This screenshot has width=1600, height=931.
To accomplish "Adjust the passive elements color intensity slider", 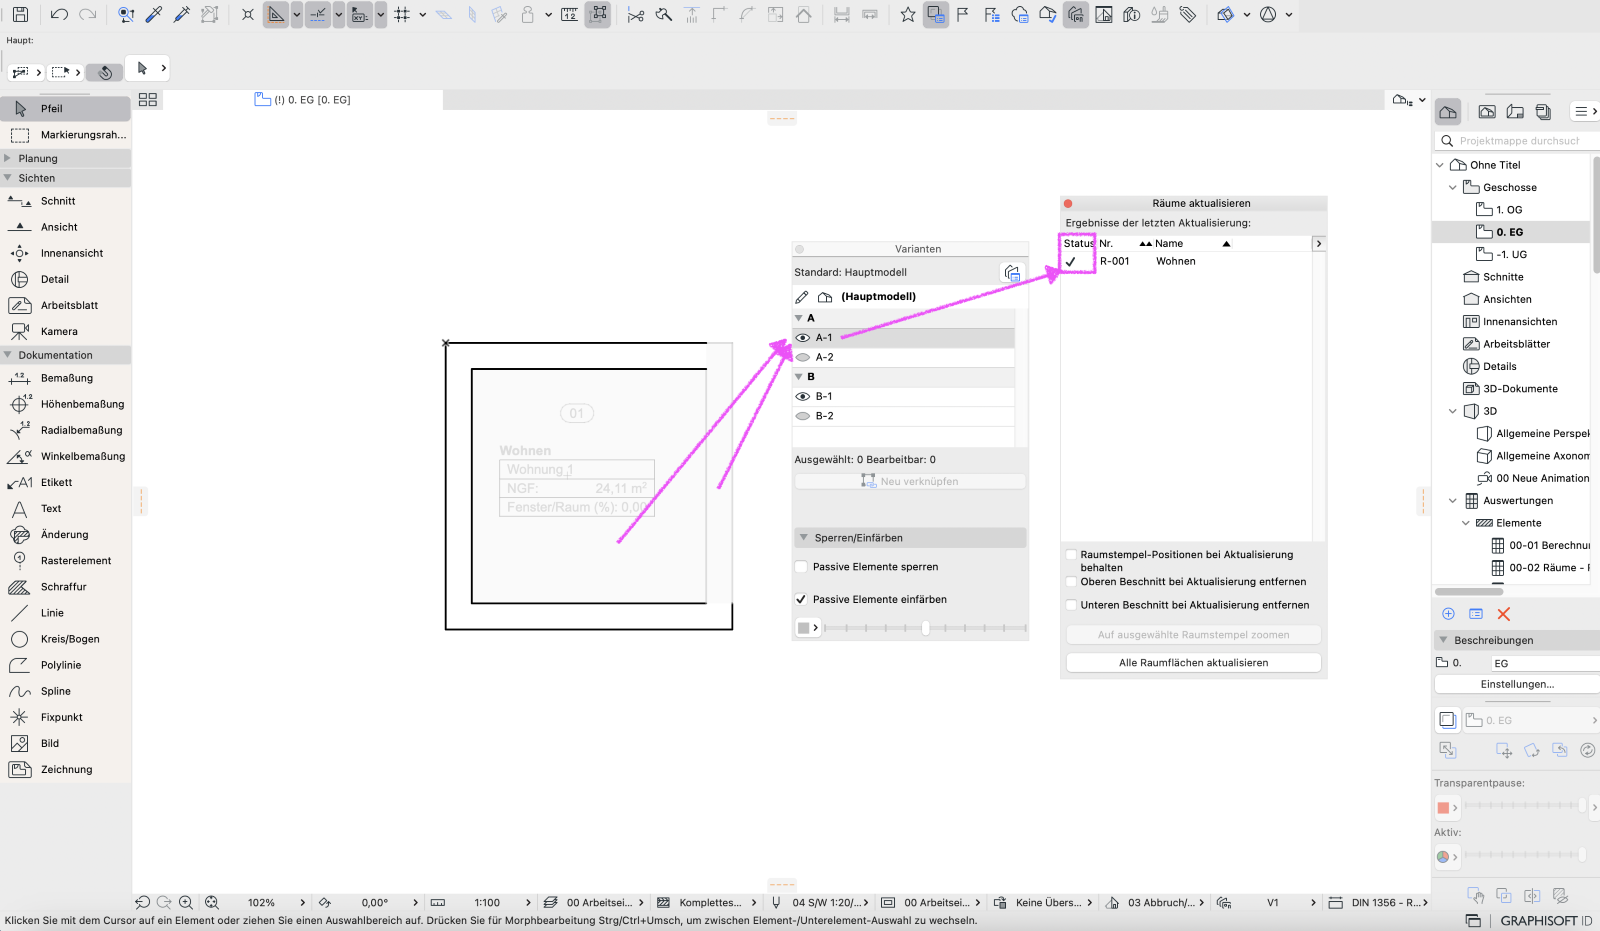I will [x=925, y=628].
